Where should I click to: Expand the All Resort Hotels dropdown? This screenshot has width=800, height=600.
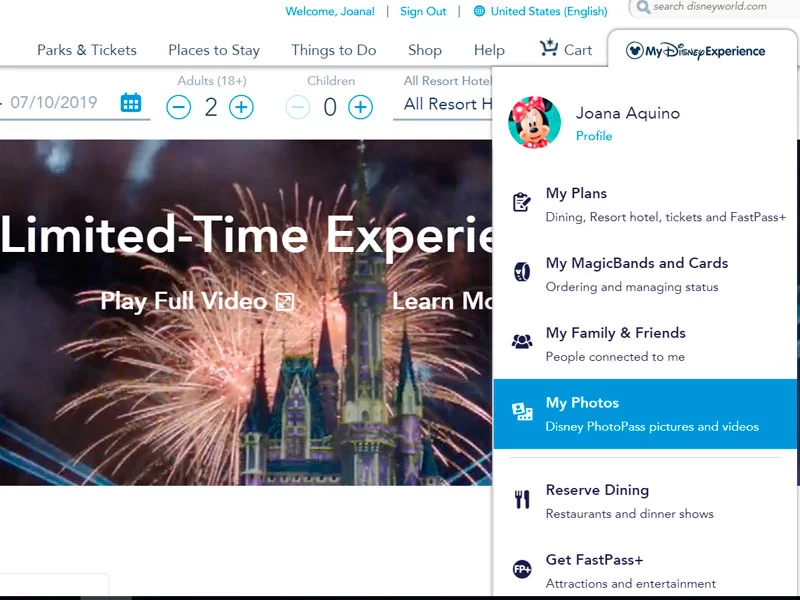tap(442, 104)
